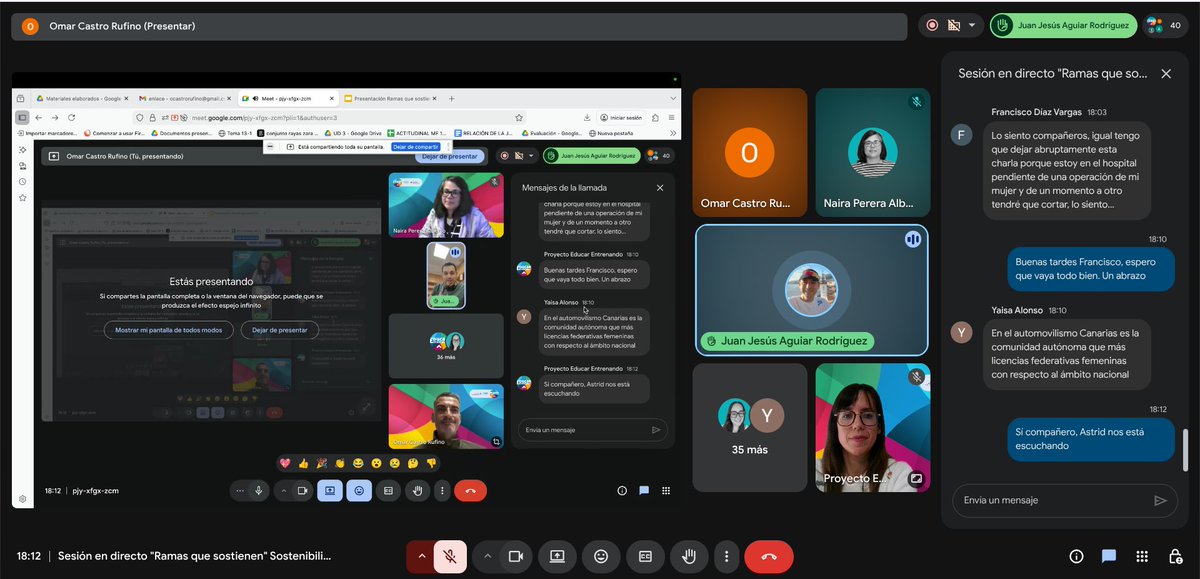Raise hand using main bottom bar button
This screenshot has height=579, width=1200.
click(689, 556)
